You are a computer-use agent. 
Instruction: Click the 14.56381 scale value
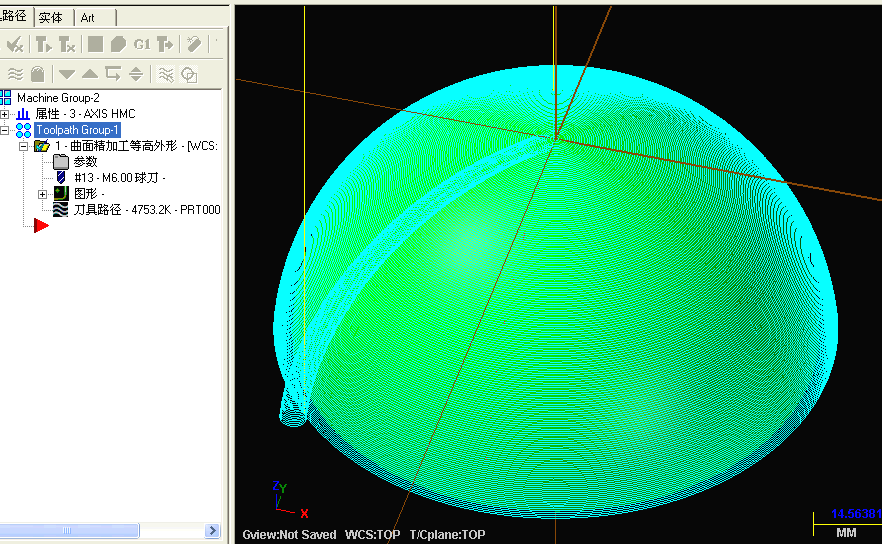tap(856, 514)
